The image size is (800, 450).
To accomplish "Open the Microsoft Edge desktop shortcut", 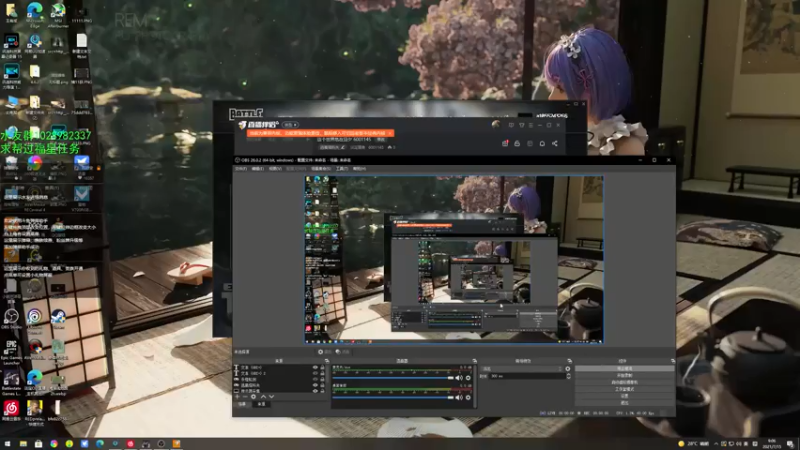I will 35,13.
